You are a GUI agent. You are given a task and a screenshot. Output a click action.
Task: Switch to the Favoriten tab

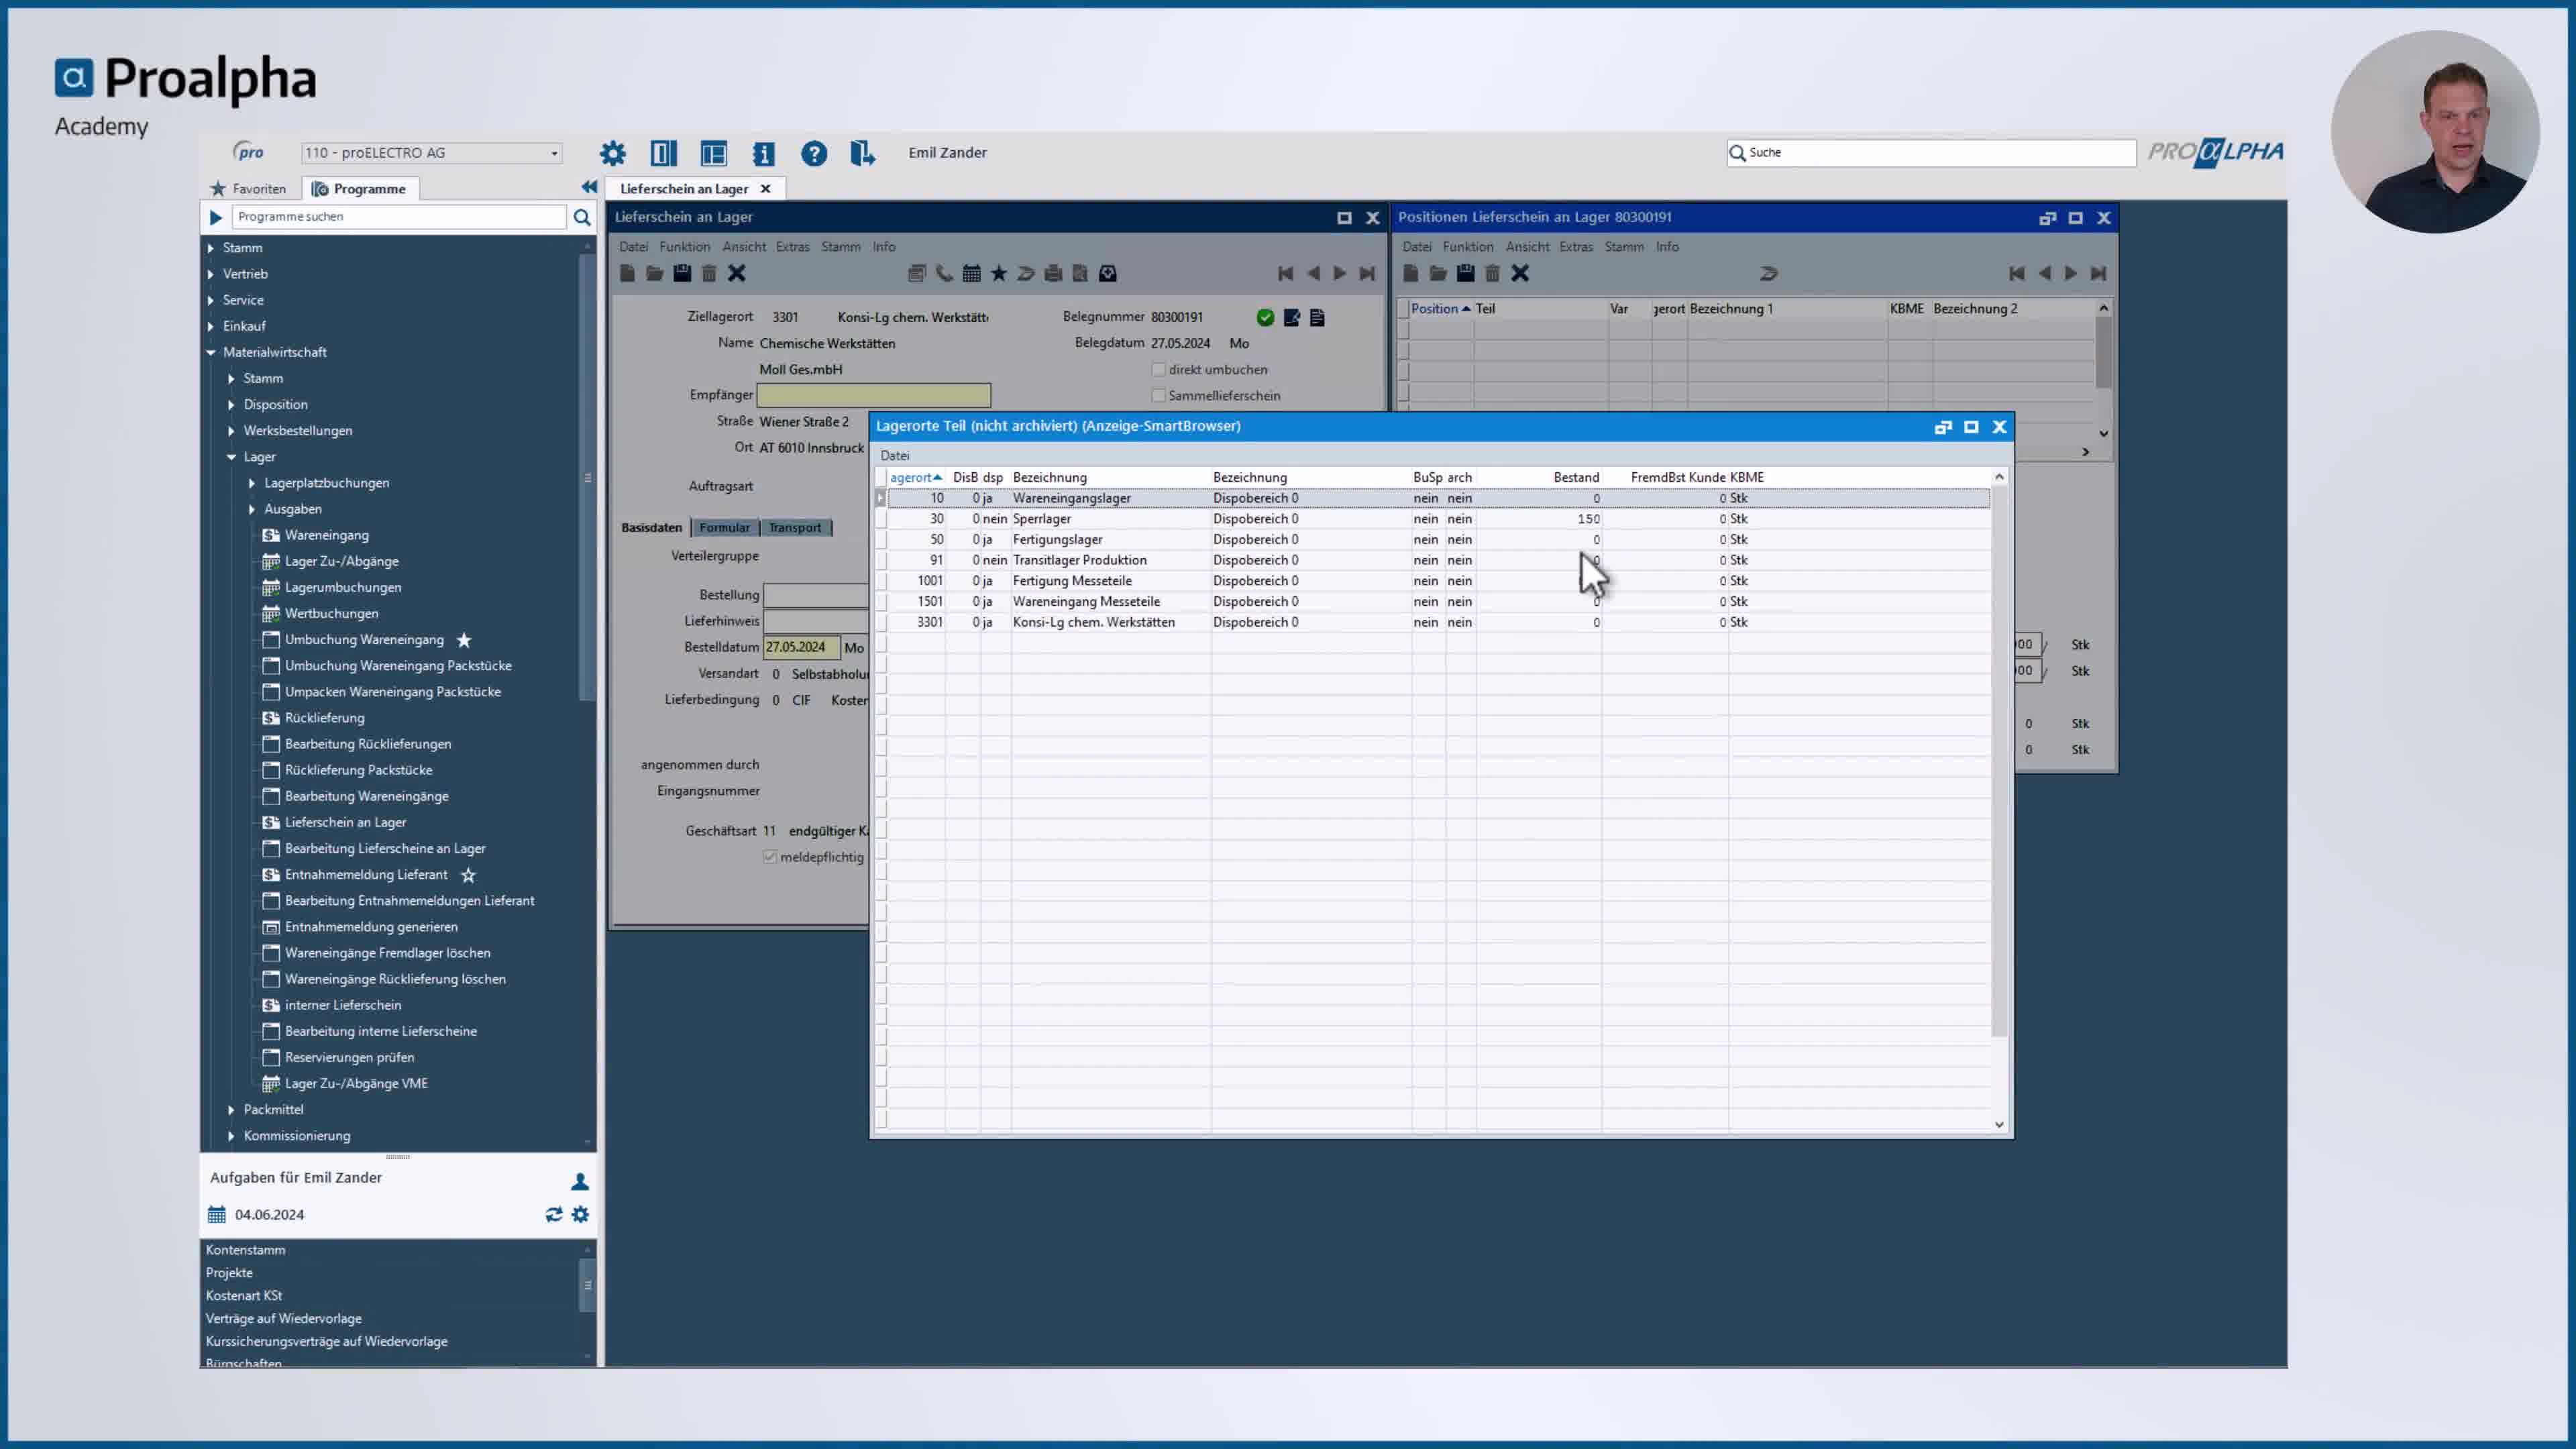[x=248, y=188]
